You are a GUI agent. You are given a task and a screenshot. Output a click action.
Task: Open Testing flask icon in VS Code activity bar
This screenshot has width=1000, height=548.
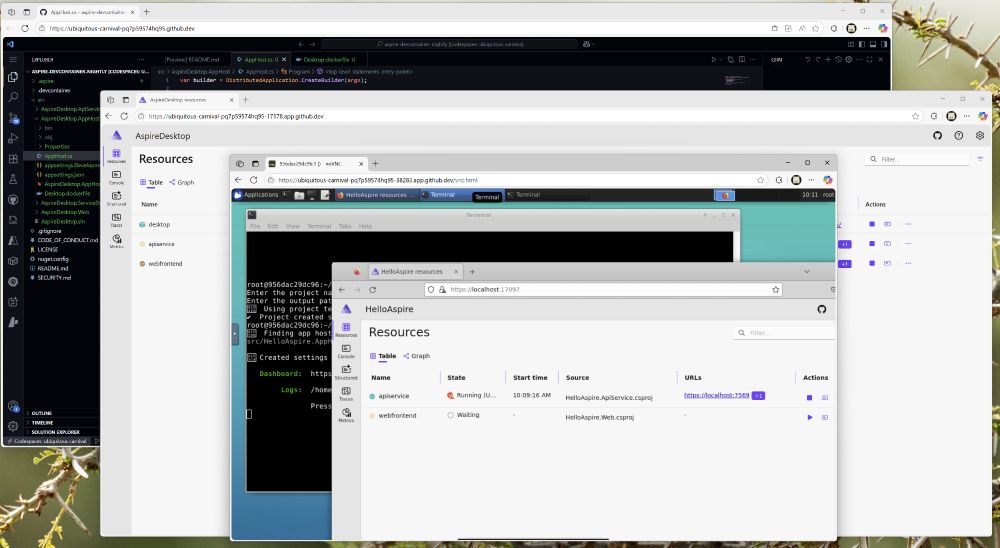point(13,179)
